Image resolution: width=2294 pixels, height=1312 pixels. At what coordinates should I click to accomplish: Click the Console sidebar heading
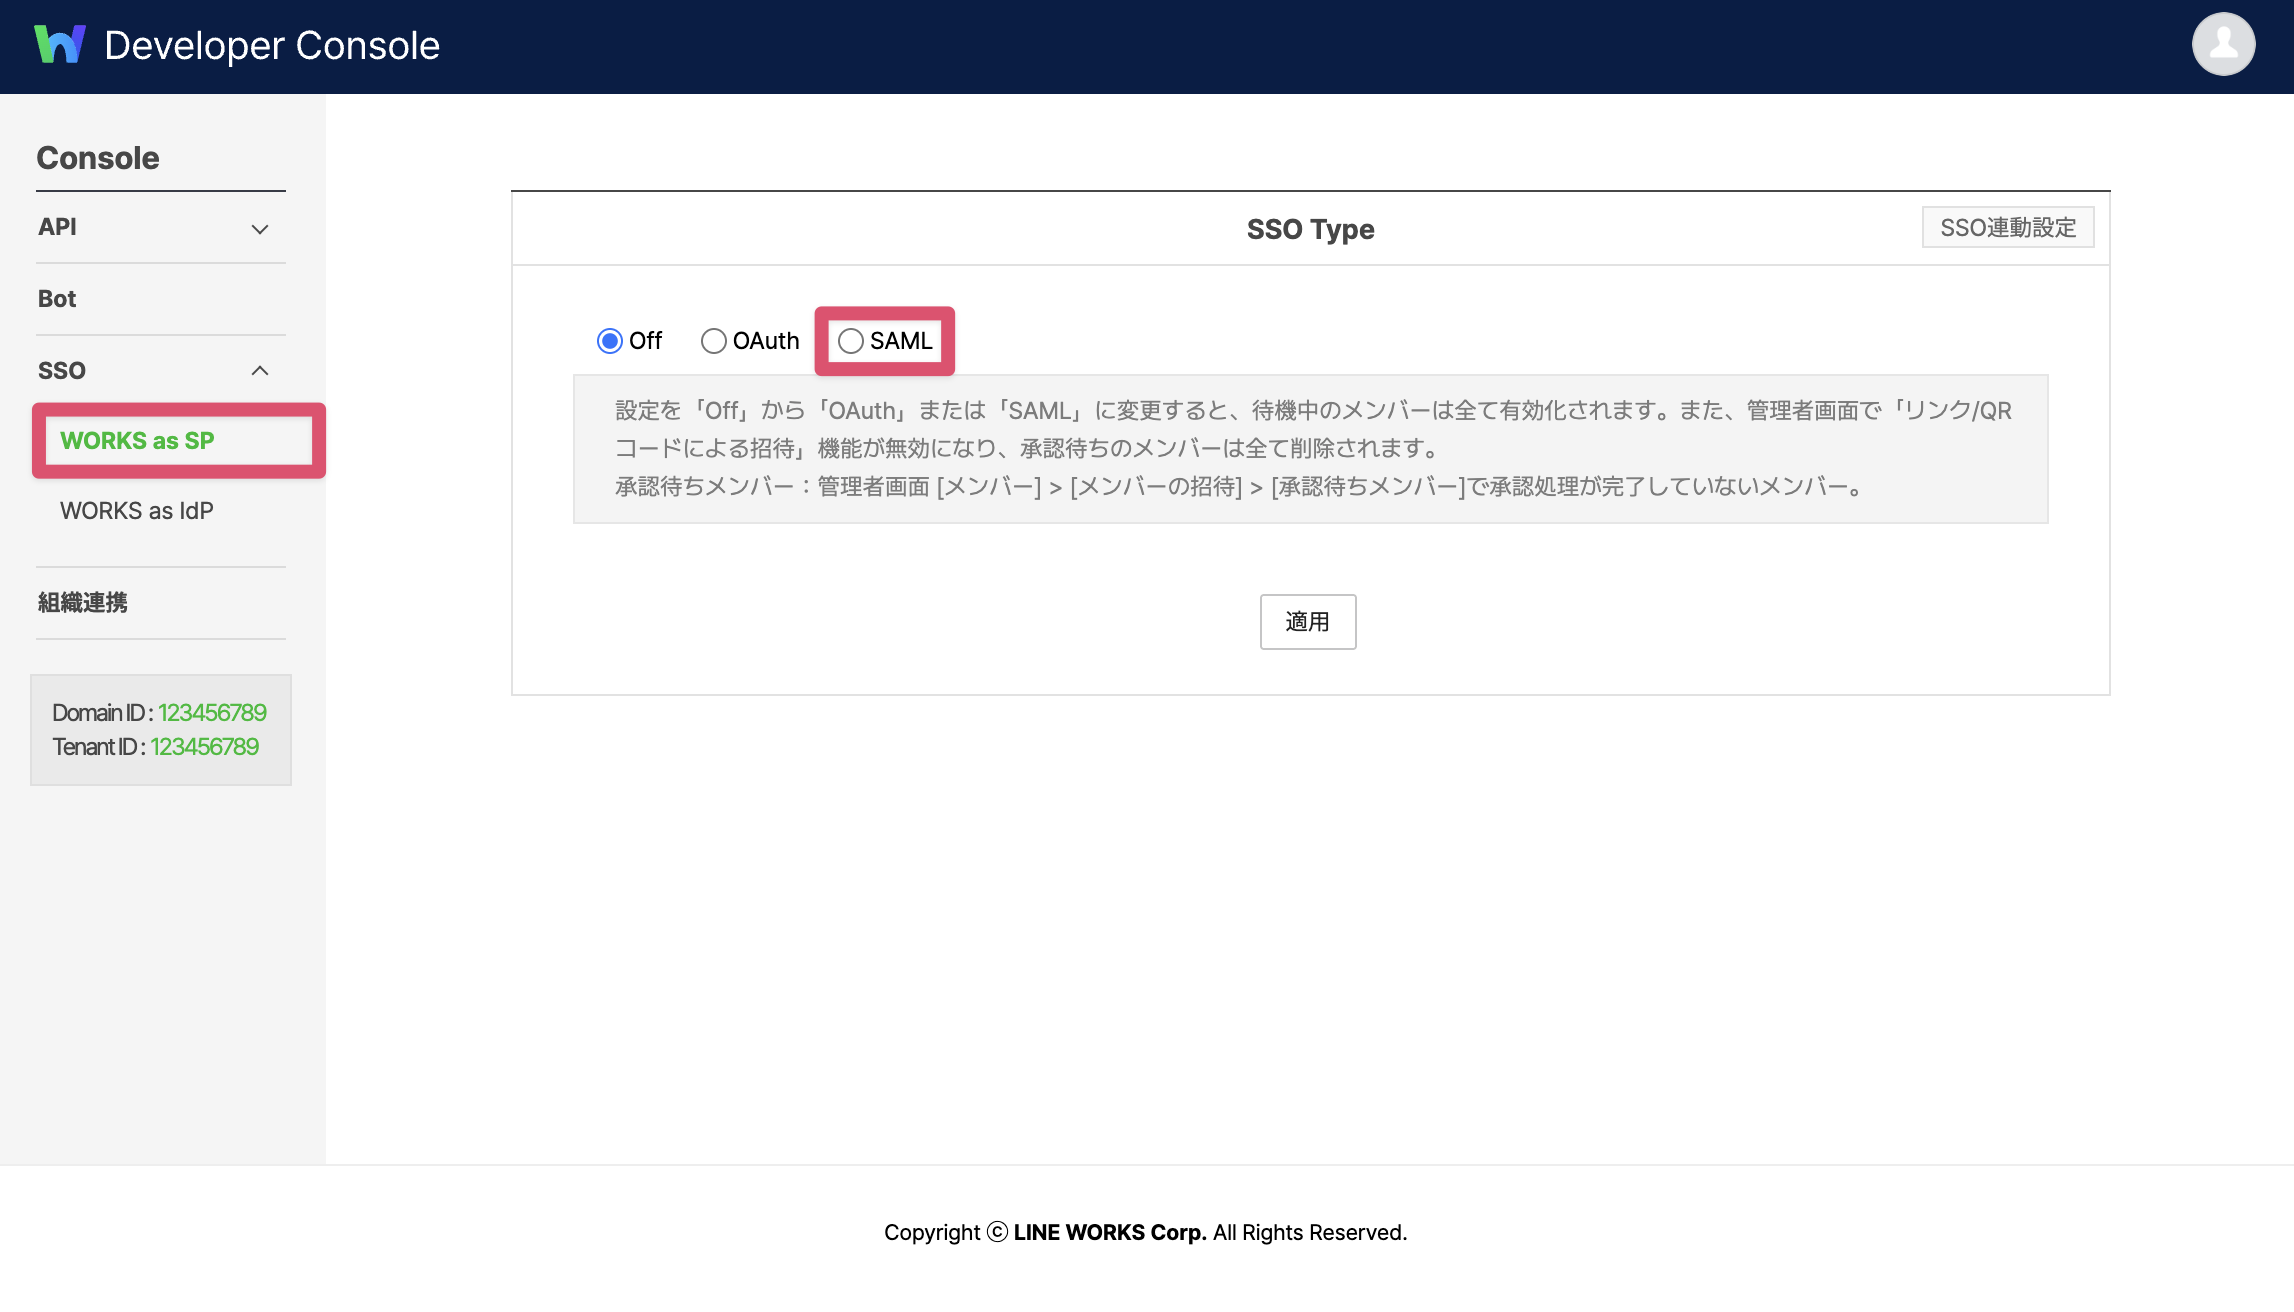pos(98,158)
